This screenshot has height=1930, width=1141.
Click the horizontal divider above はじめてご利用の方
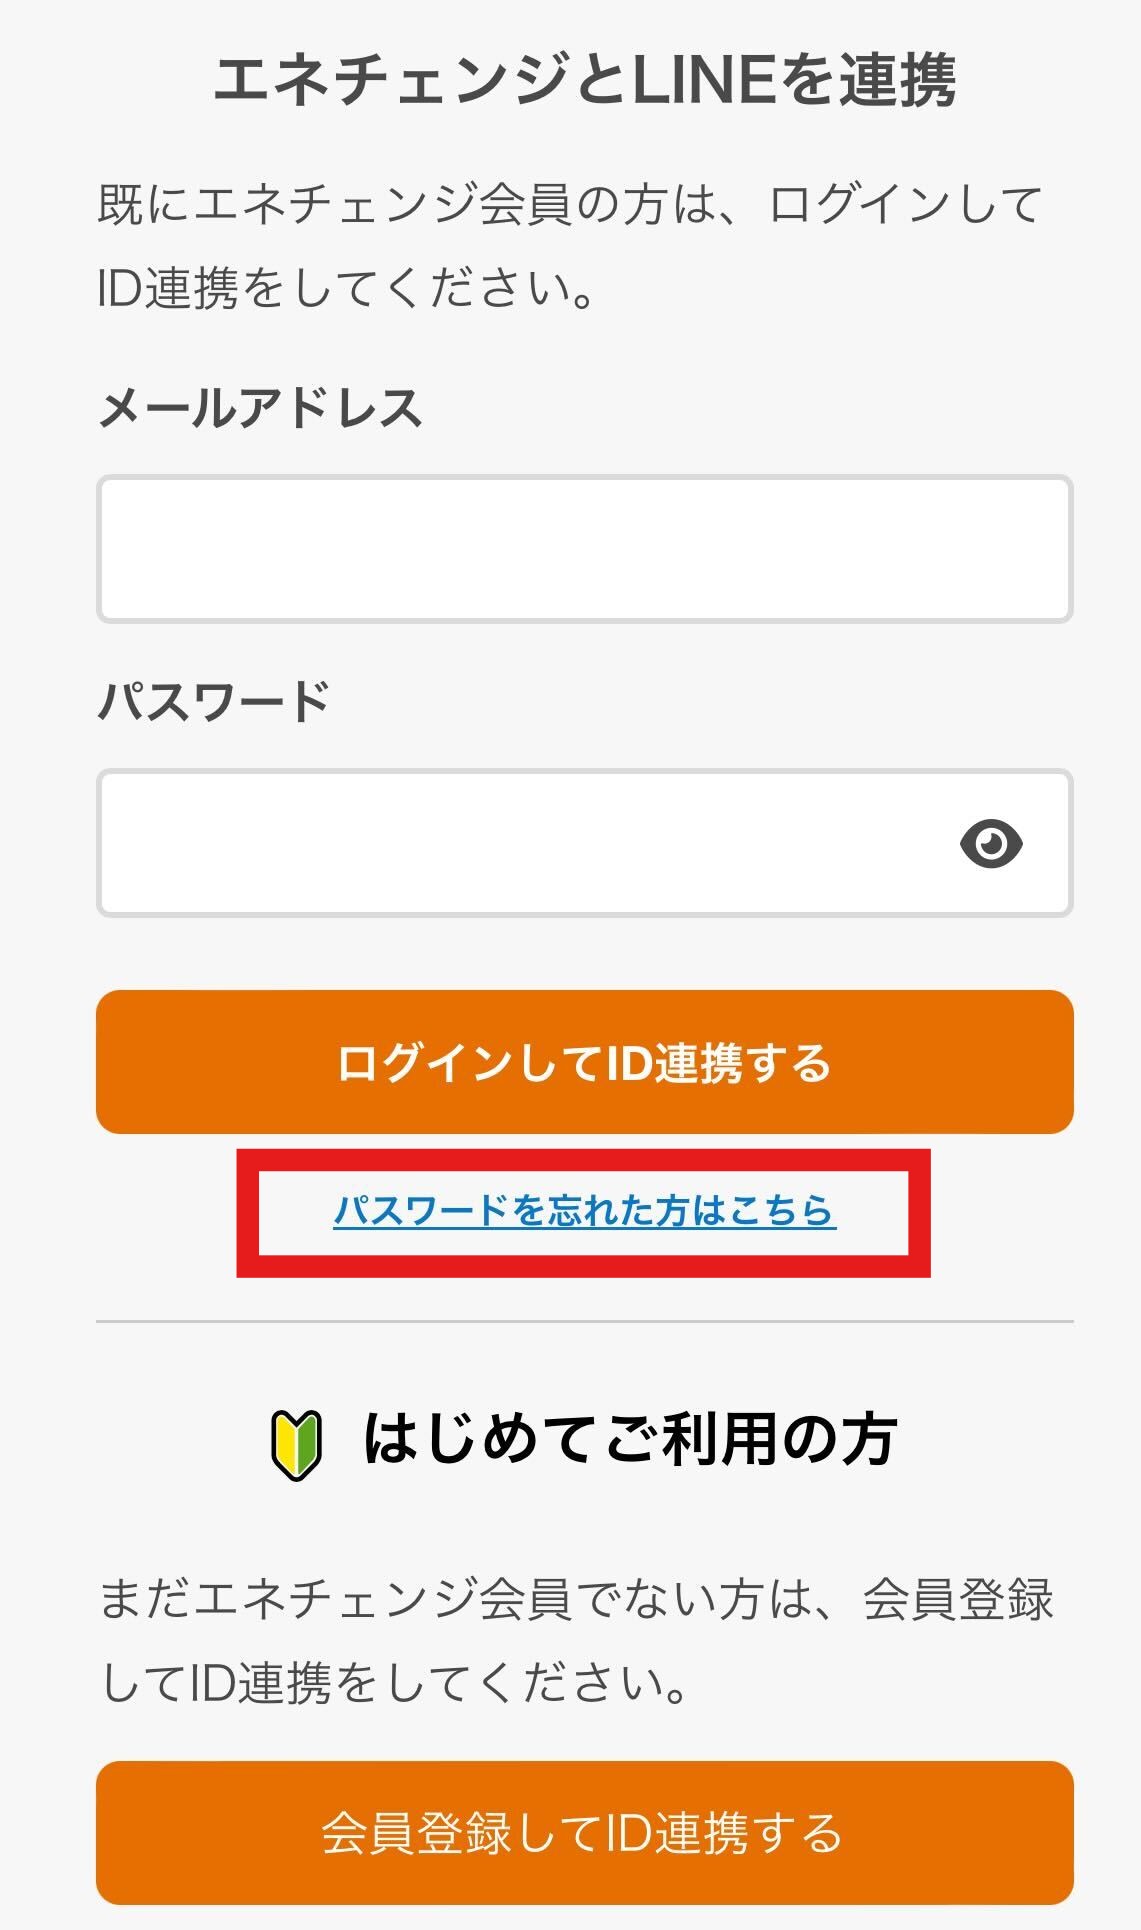pos(584,1321)
